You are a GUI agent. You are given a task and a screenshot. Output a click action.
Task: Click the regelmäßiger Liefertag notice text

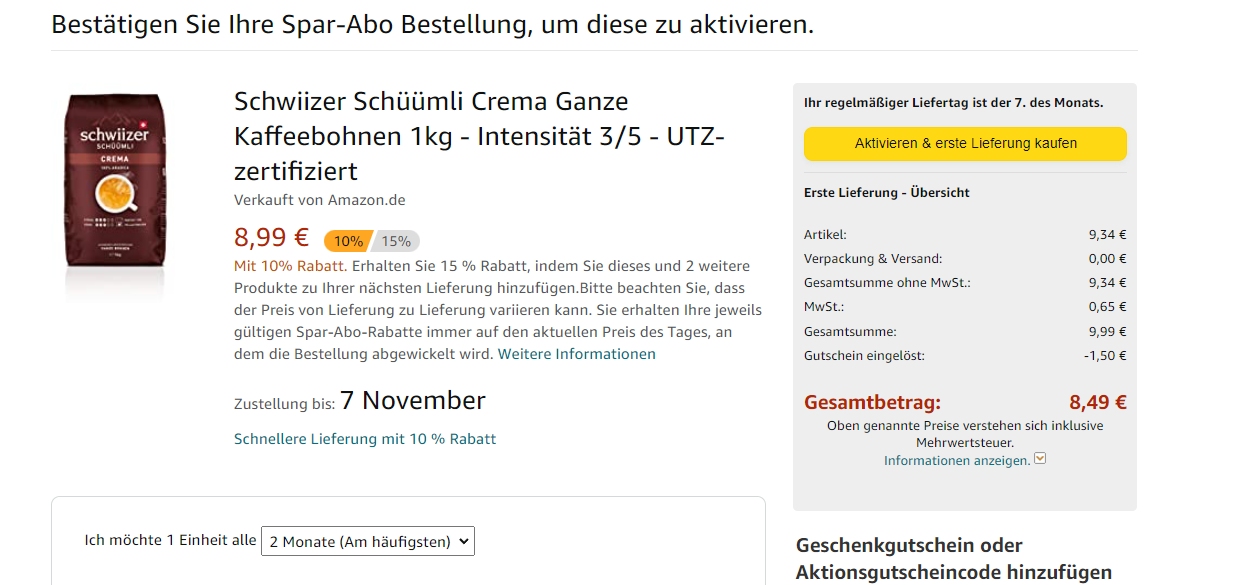pyautogui.click(x=953, y=103)
